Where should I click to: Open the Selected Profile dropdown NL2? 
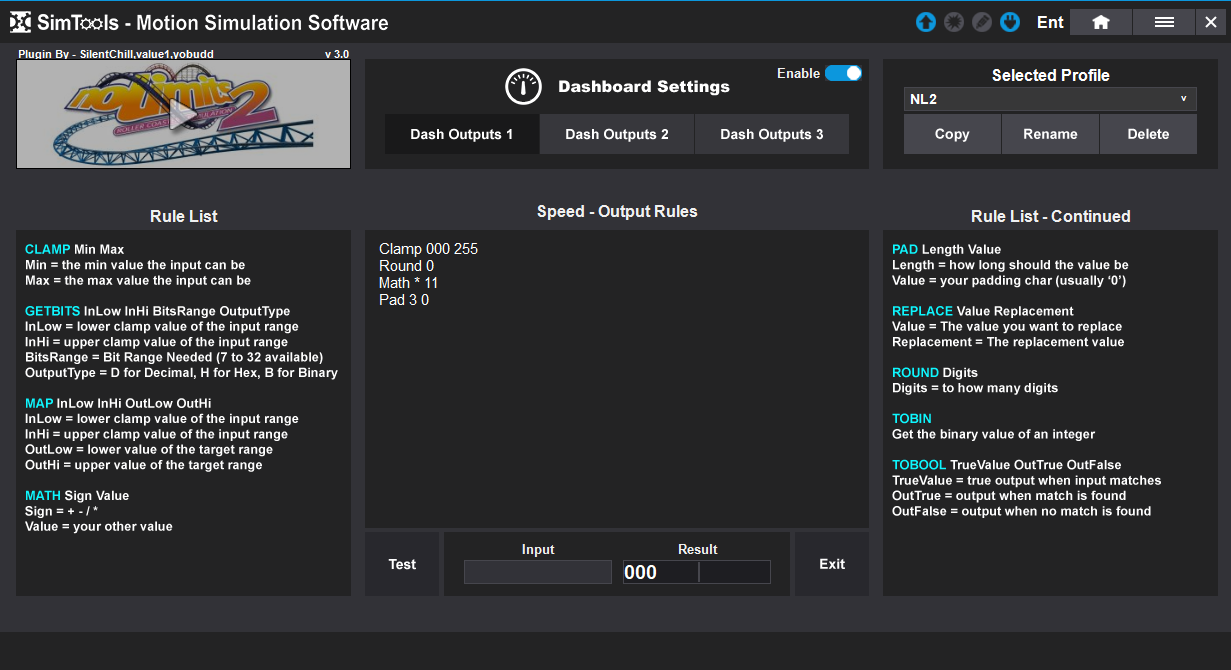(x=1050, y=99)
